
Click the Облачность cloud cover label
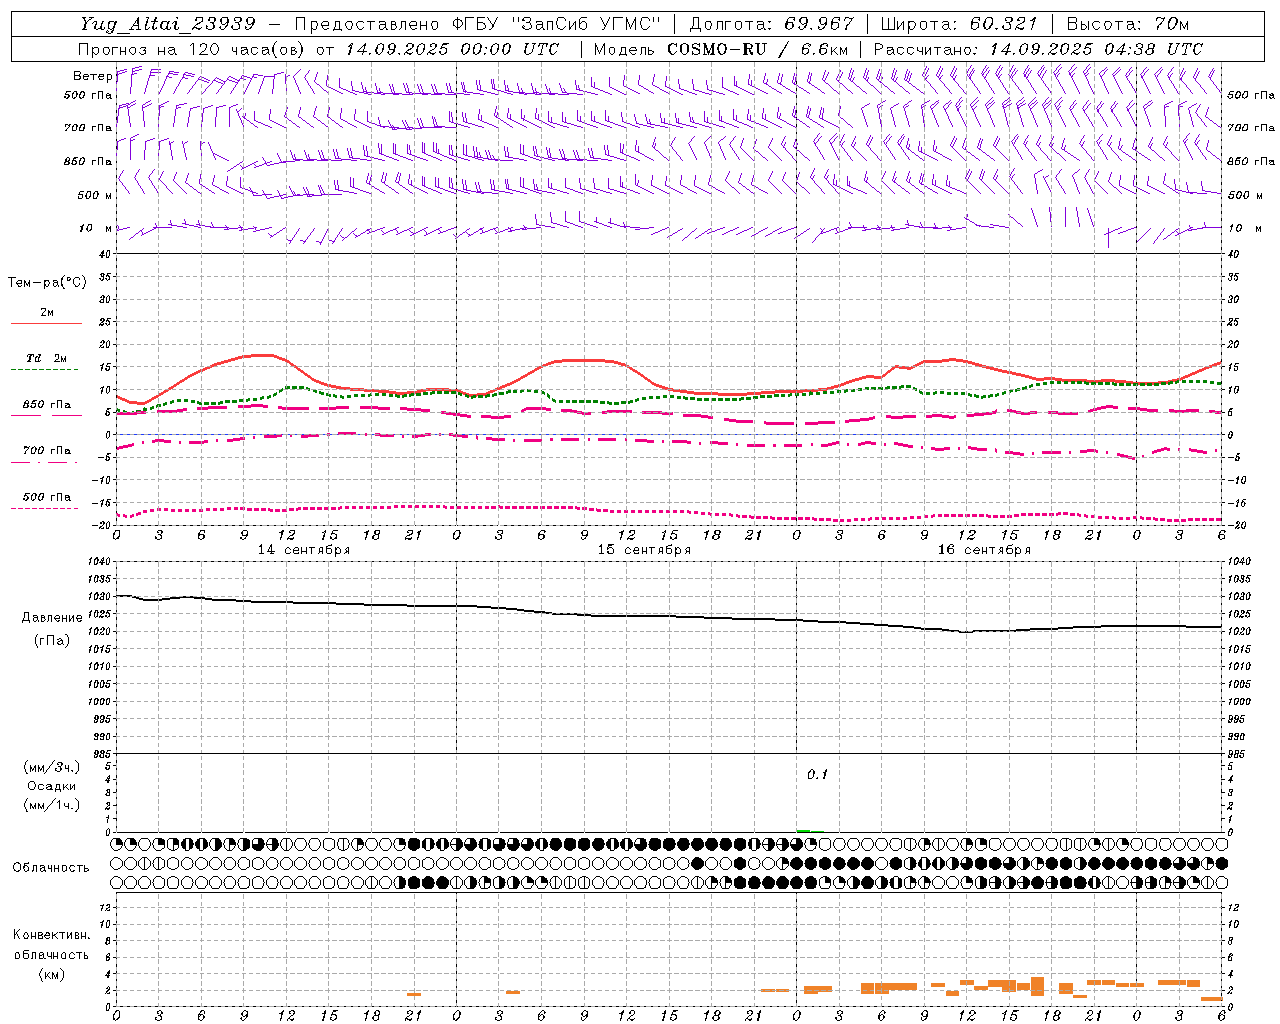51,868
